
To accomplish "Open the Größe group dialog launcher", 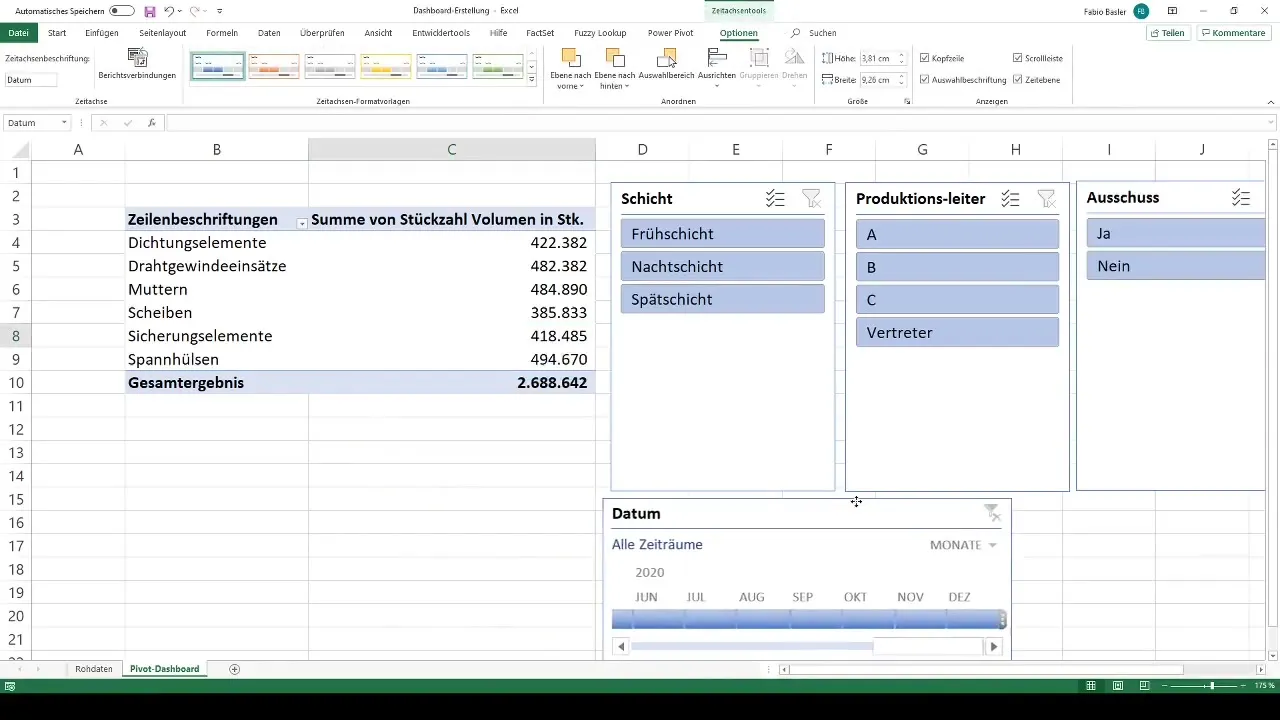I will 907,102.
